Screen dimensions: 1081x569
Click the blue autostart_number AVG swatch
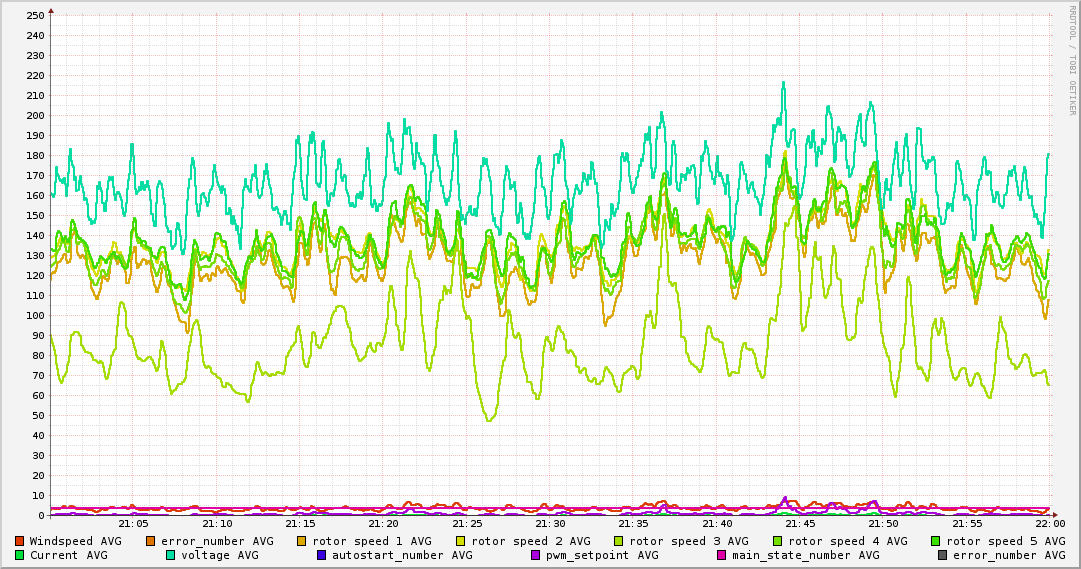click(321, 555)
